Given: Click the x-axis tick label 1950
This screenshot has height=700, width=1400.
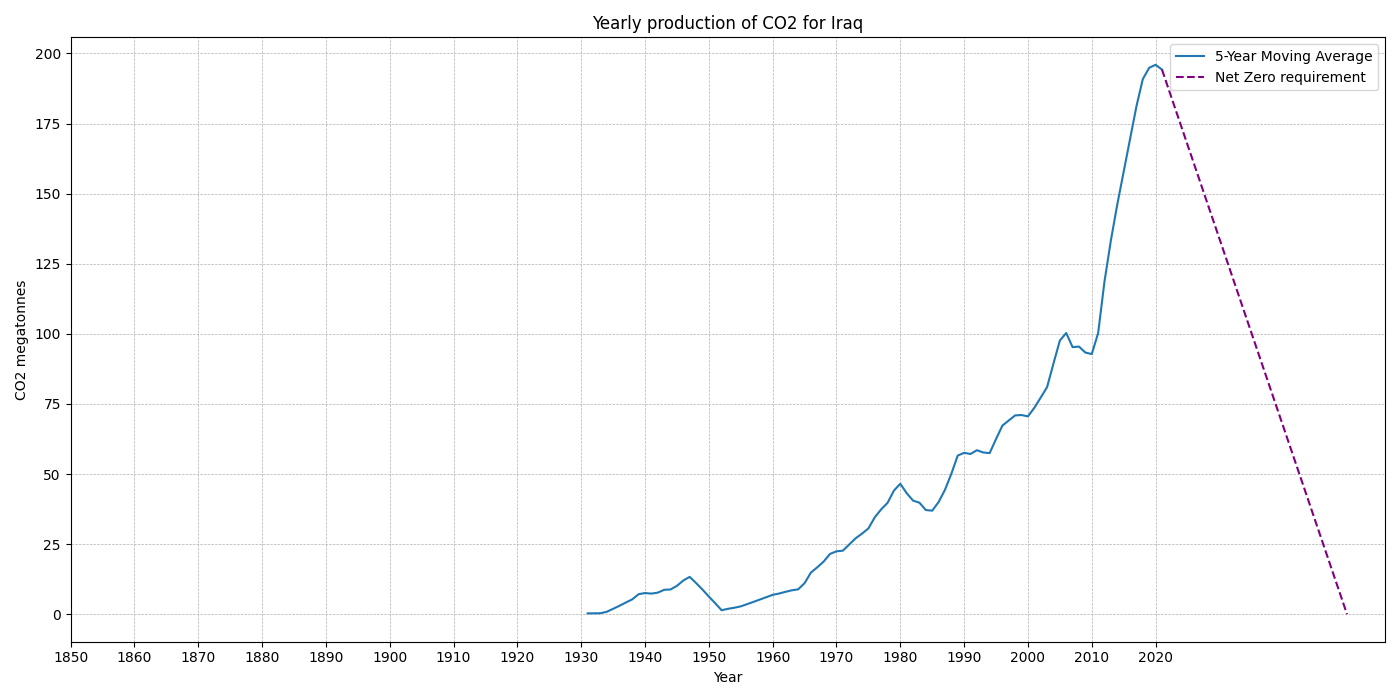Looking at the screenshot, I should (x=709, y=658).
